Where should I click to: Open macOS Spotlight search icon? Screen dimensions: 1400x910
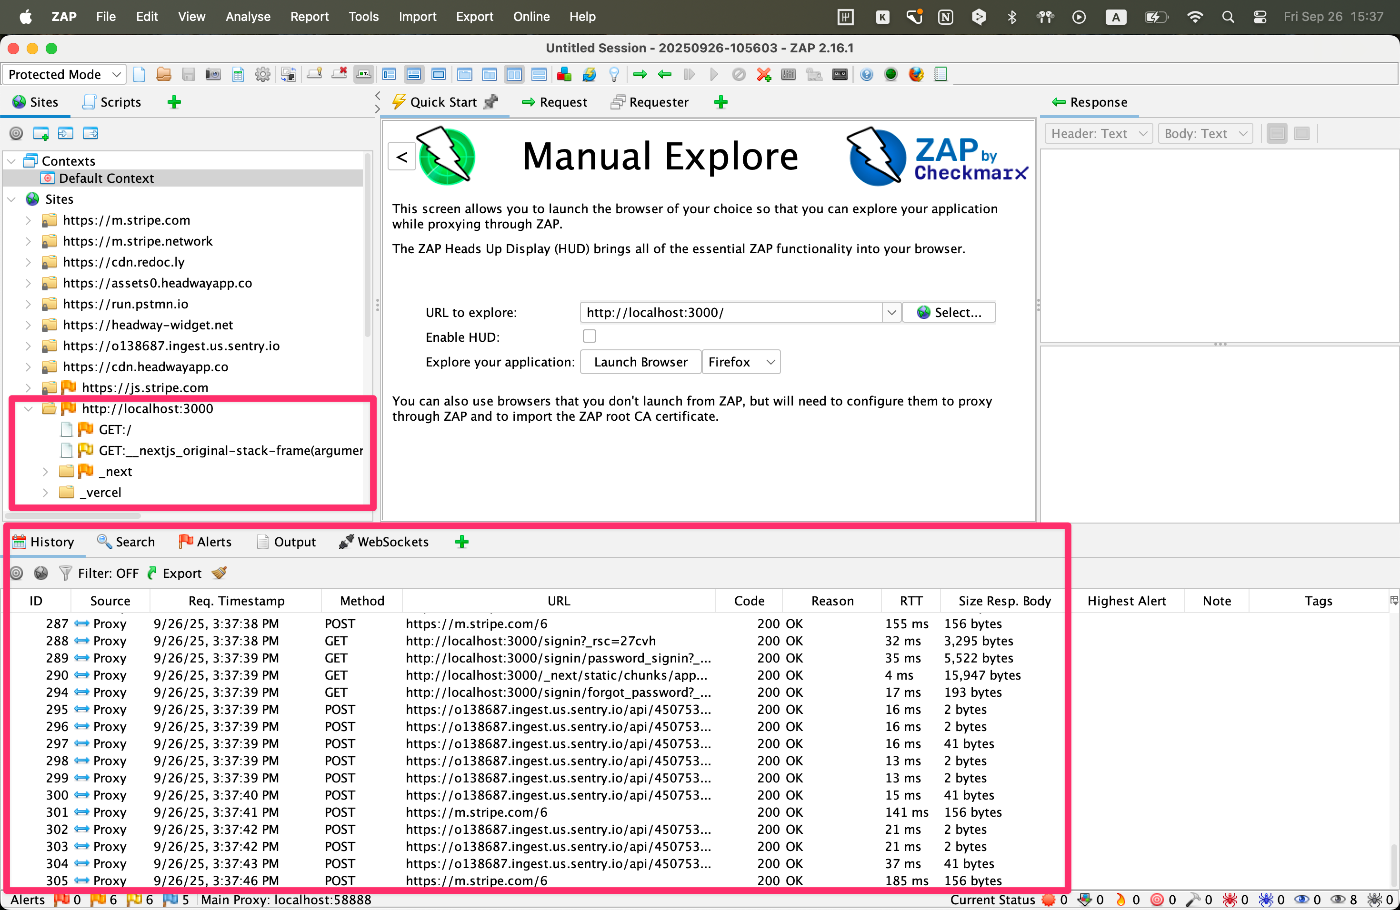coord(1228,16)
